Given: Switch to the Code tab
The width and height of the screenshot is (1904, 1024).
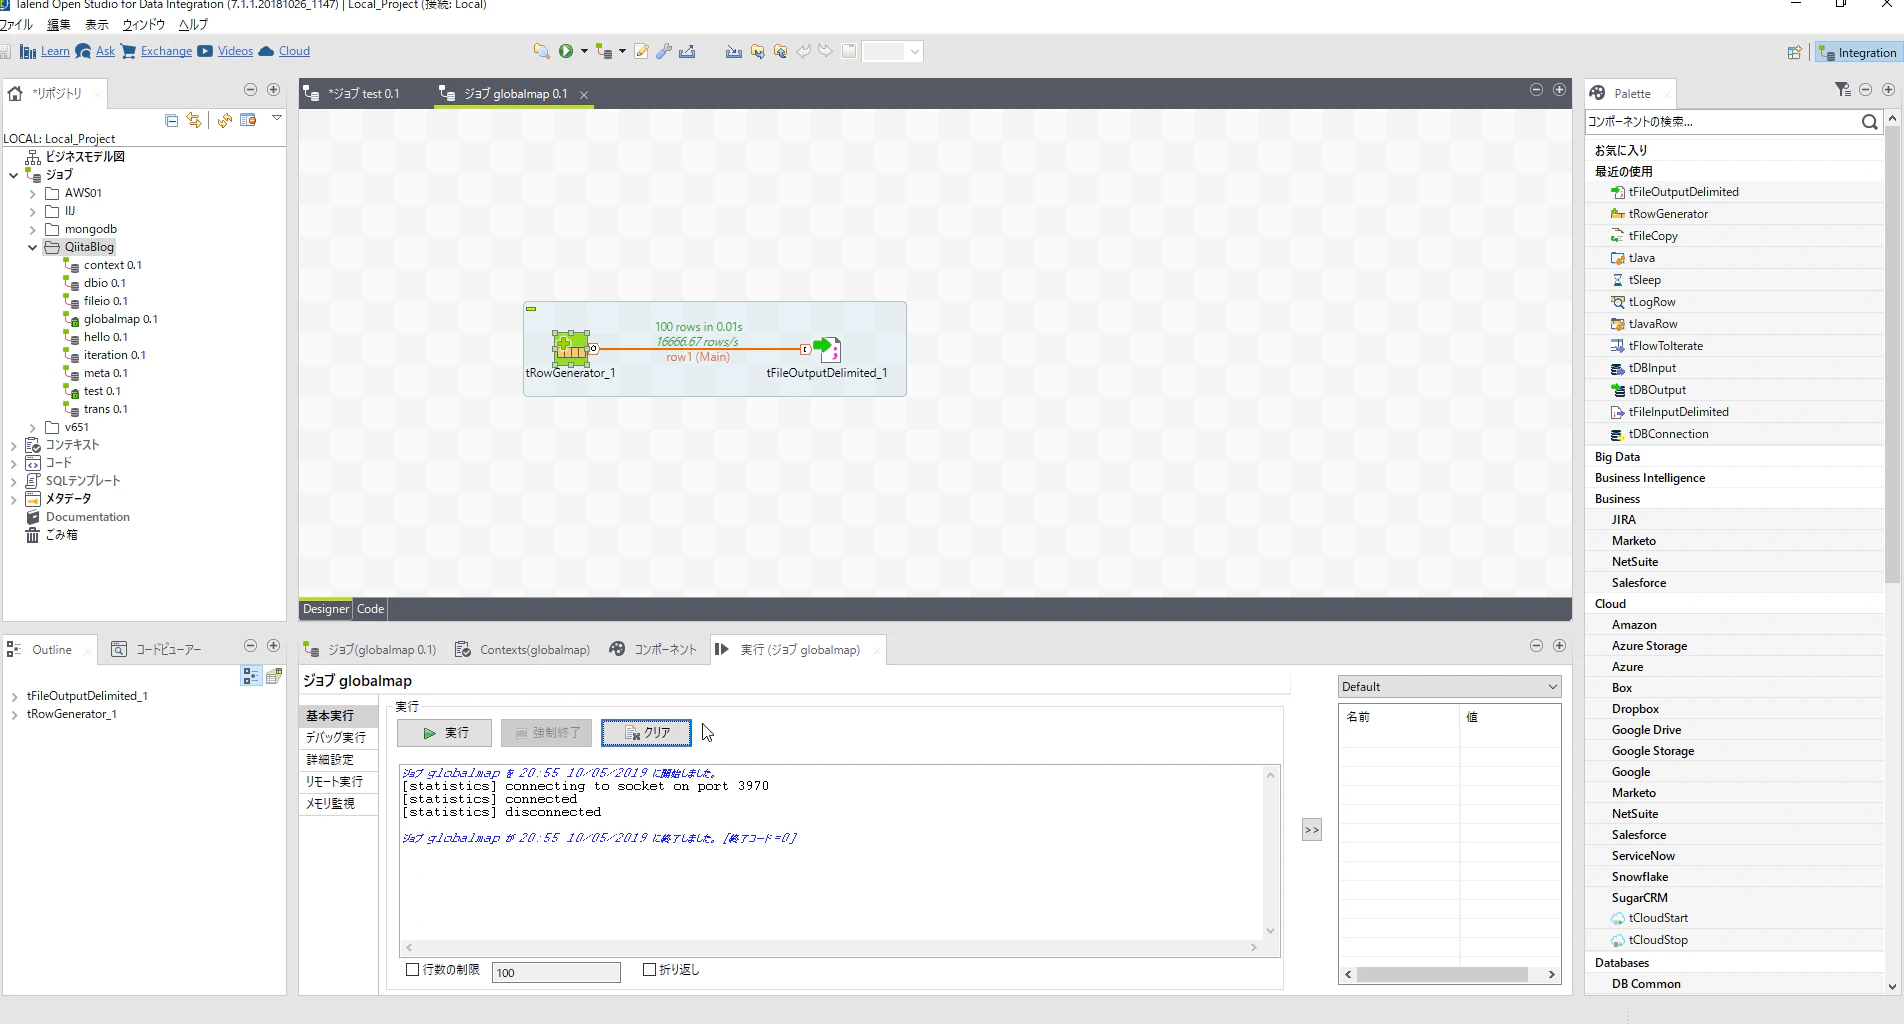Looking at the screenshot, I should coord(370,609).
